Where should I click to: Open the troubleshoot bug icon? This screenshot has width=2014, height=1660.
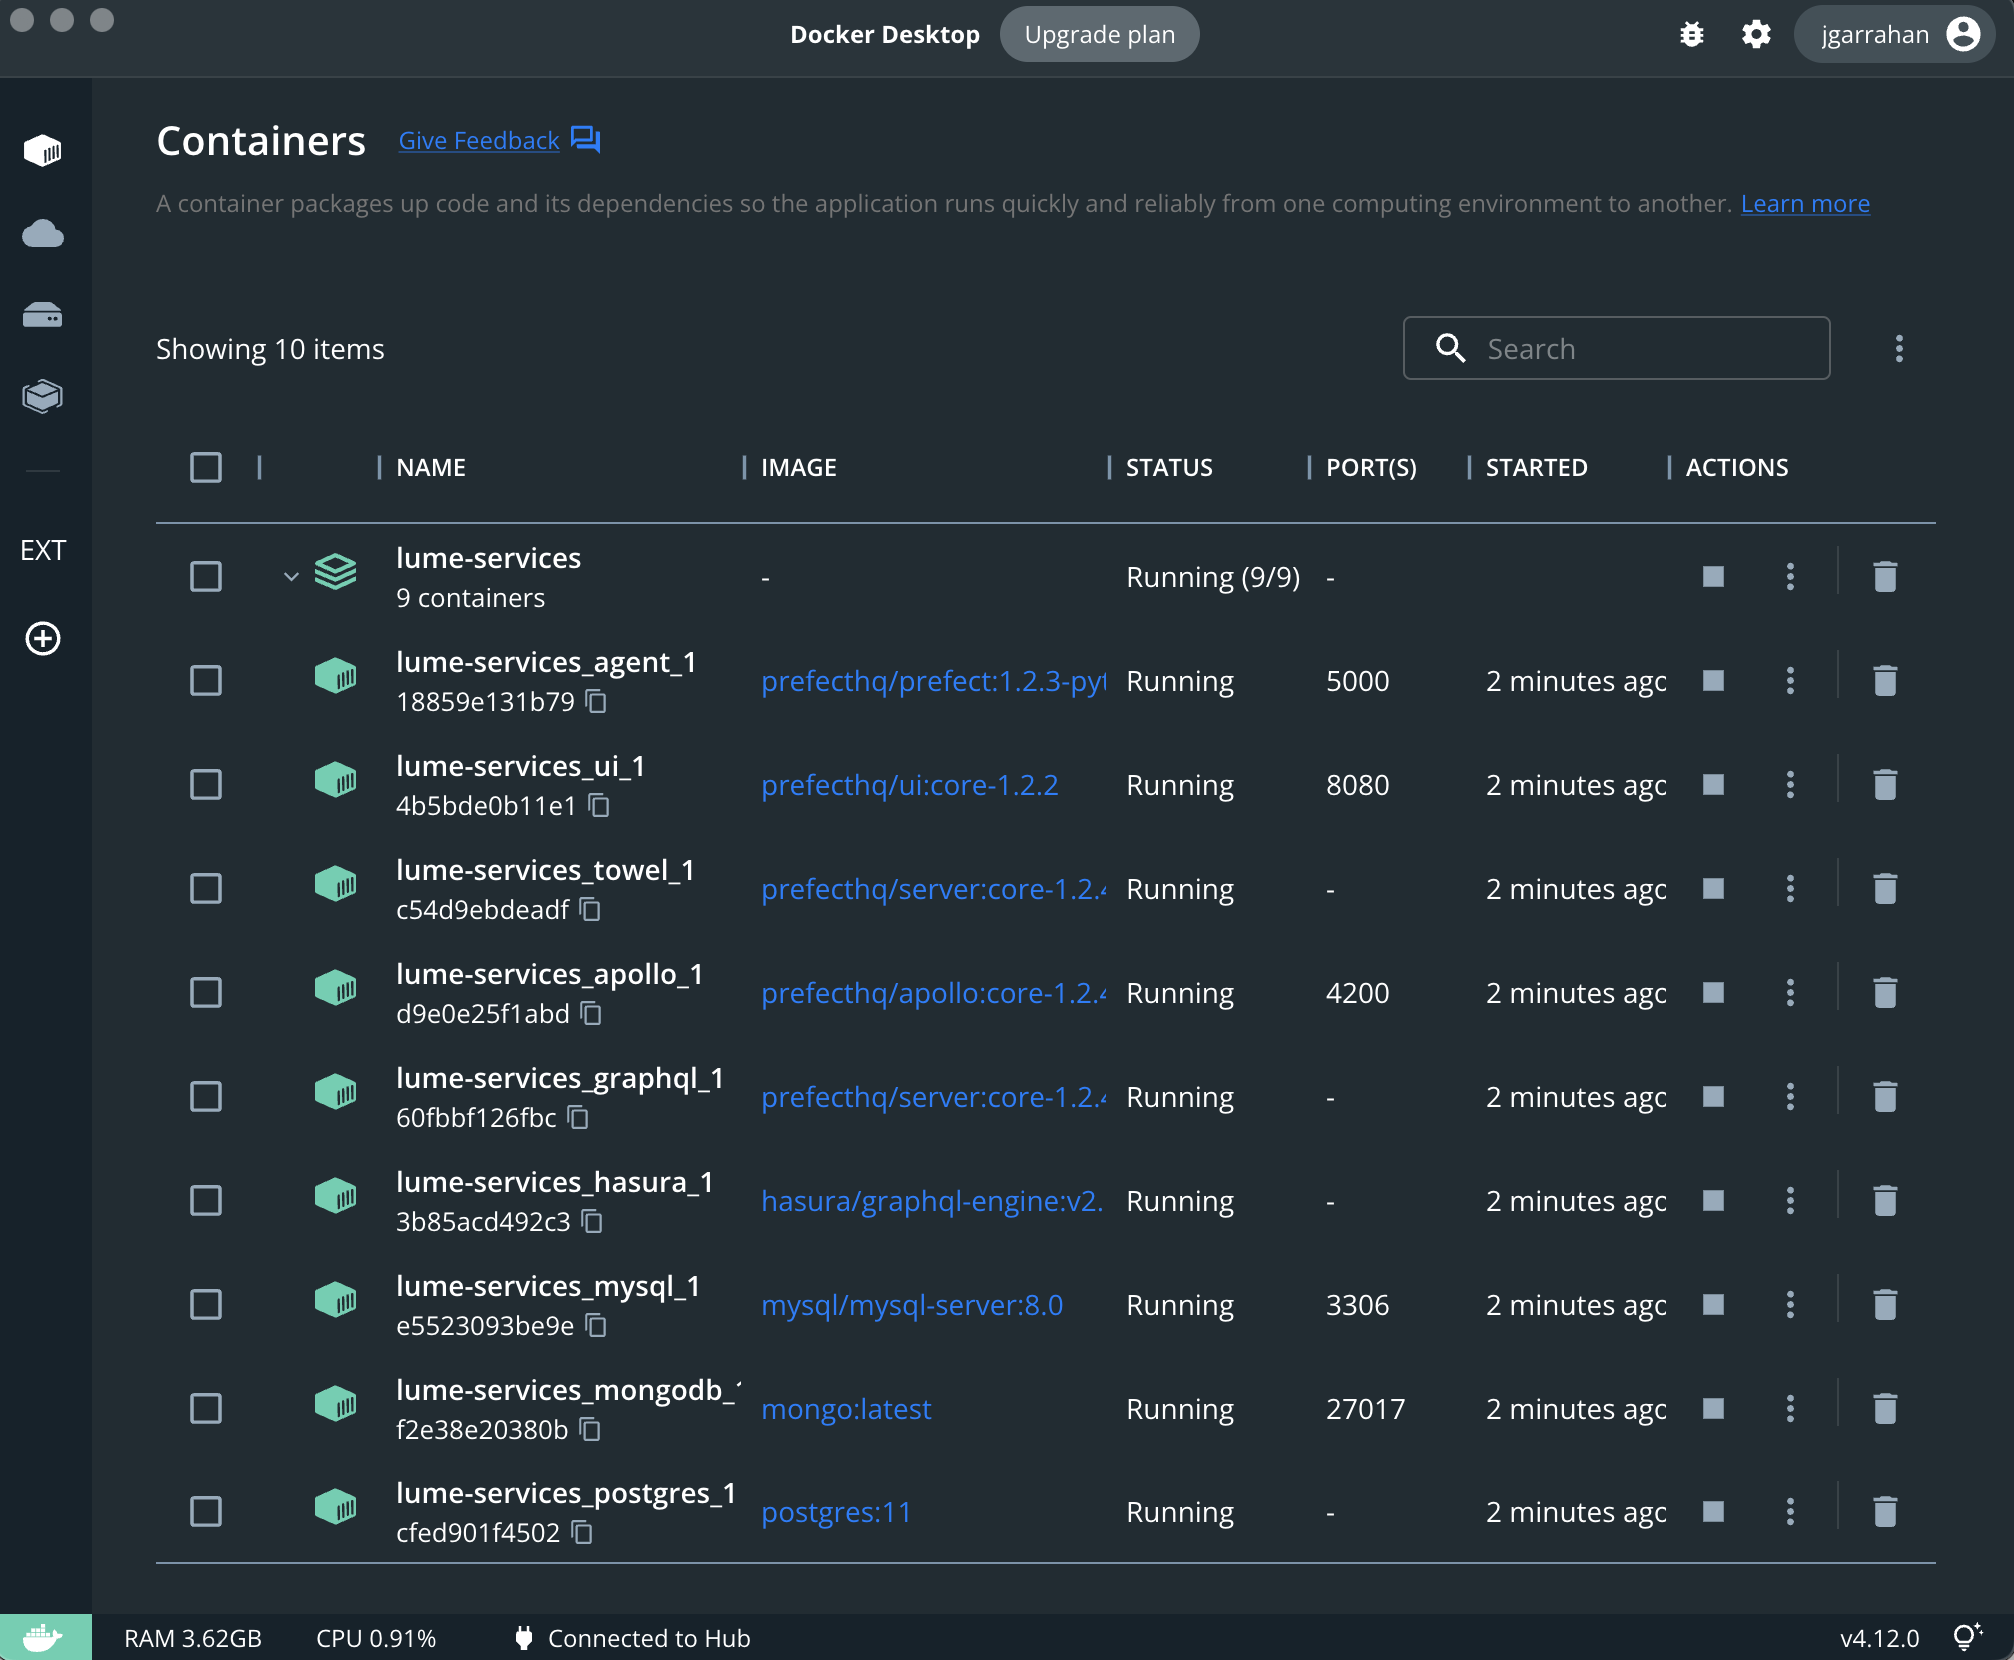pyautogui.click(x=1692, y=34)
